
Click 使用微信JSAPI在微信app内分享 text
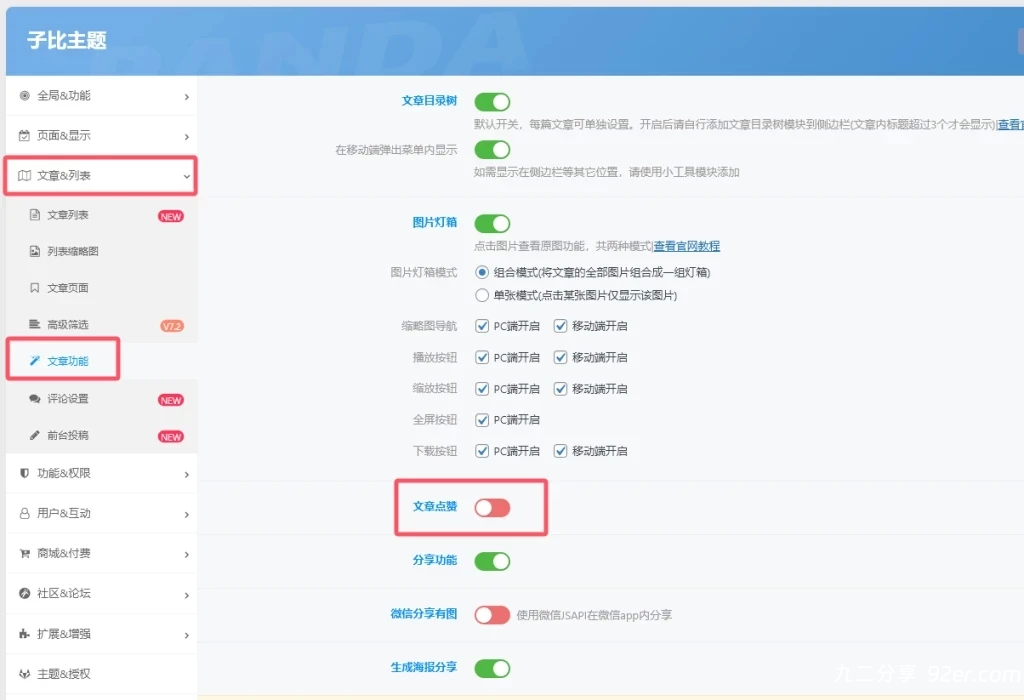tap(594, 615)
